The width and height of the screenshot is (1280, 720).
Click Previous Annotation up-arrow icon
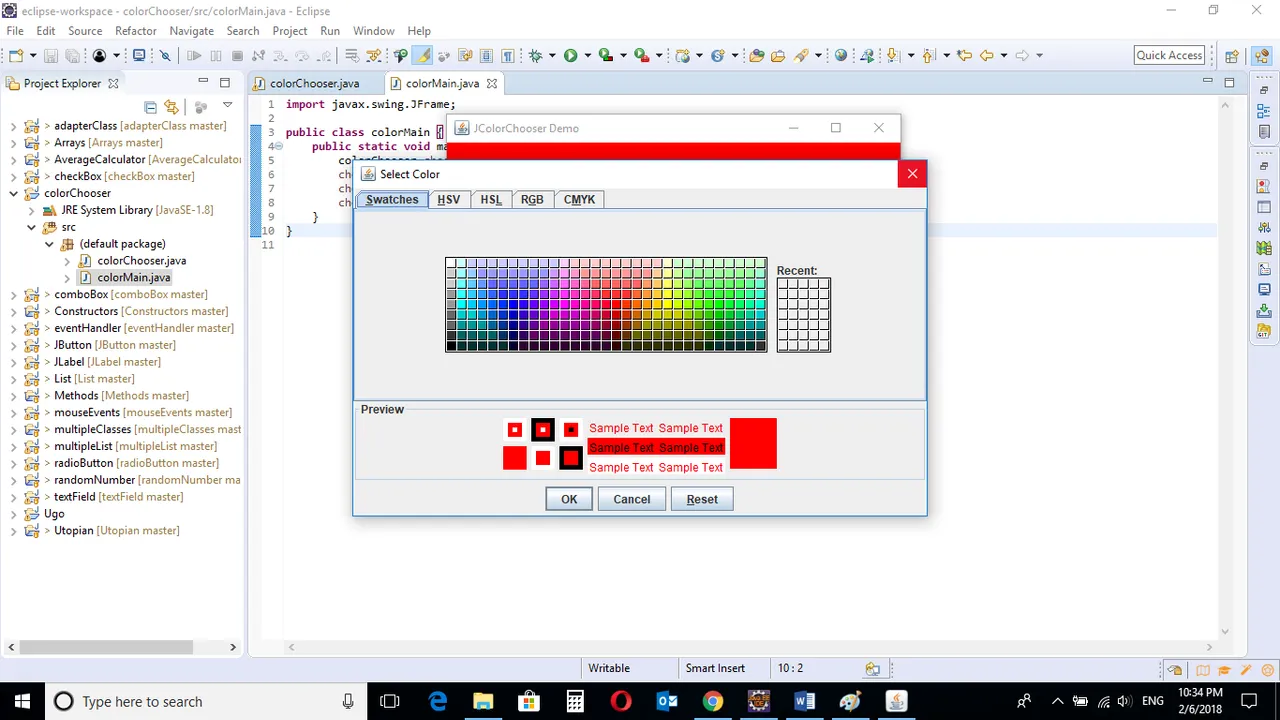click(929, 56)
